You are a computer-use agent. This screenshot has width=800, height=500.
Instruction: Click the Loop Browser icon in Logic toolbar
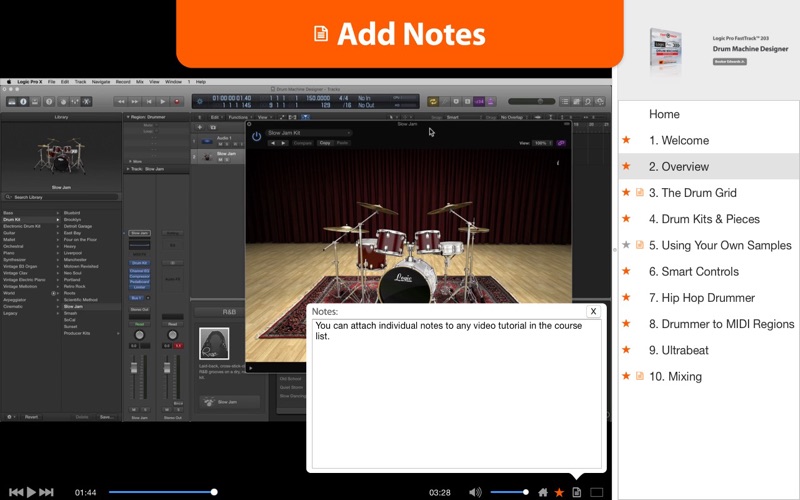point(588,102)
